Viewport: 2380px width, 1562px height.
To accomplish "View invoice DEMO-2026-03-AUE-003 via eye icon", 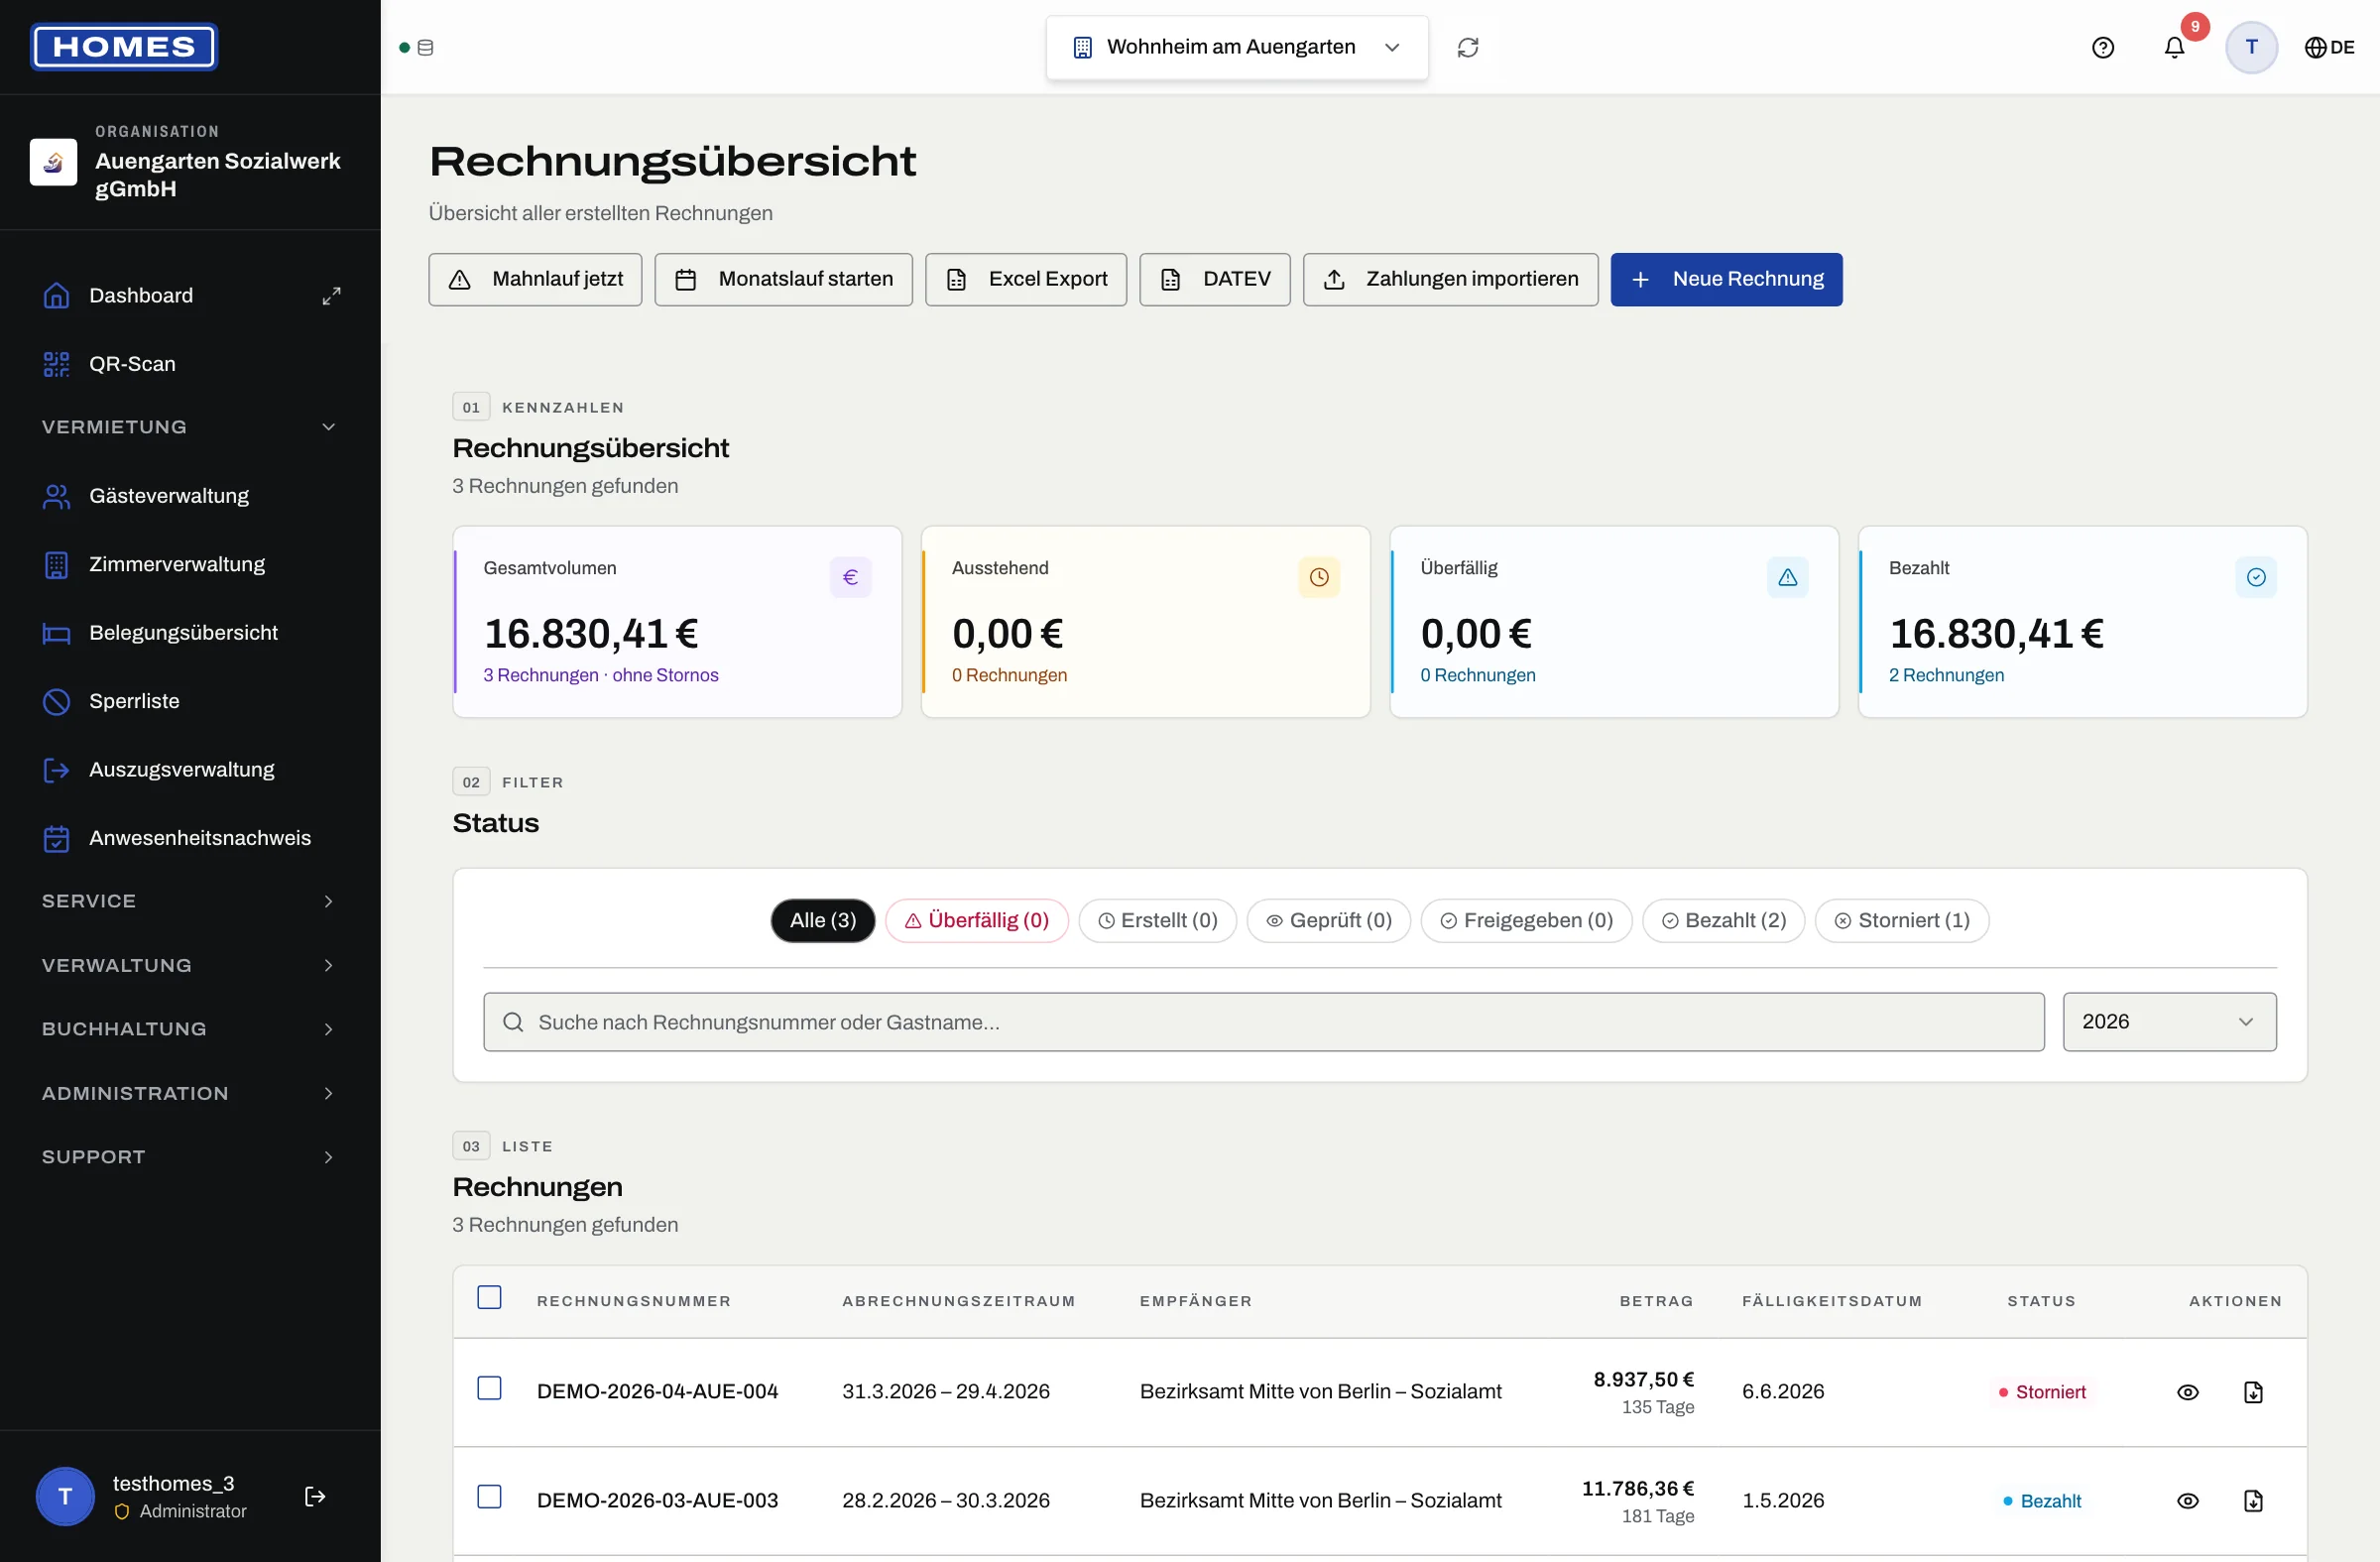I will pyautogui.click(x=2188, y=1500).
